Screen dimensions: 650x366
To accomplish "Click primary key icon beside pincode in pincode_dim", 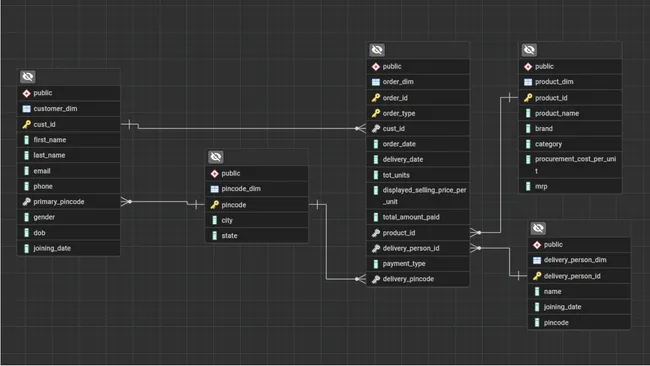I will [x=214, y=205].
